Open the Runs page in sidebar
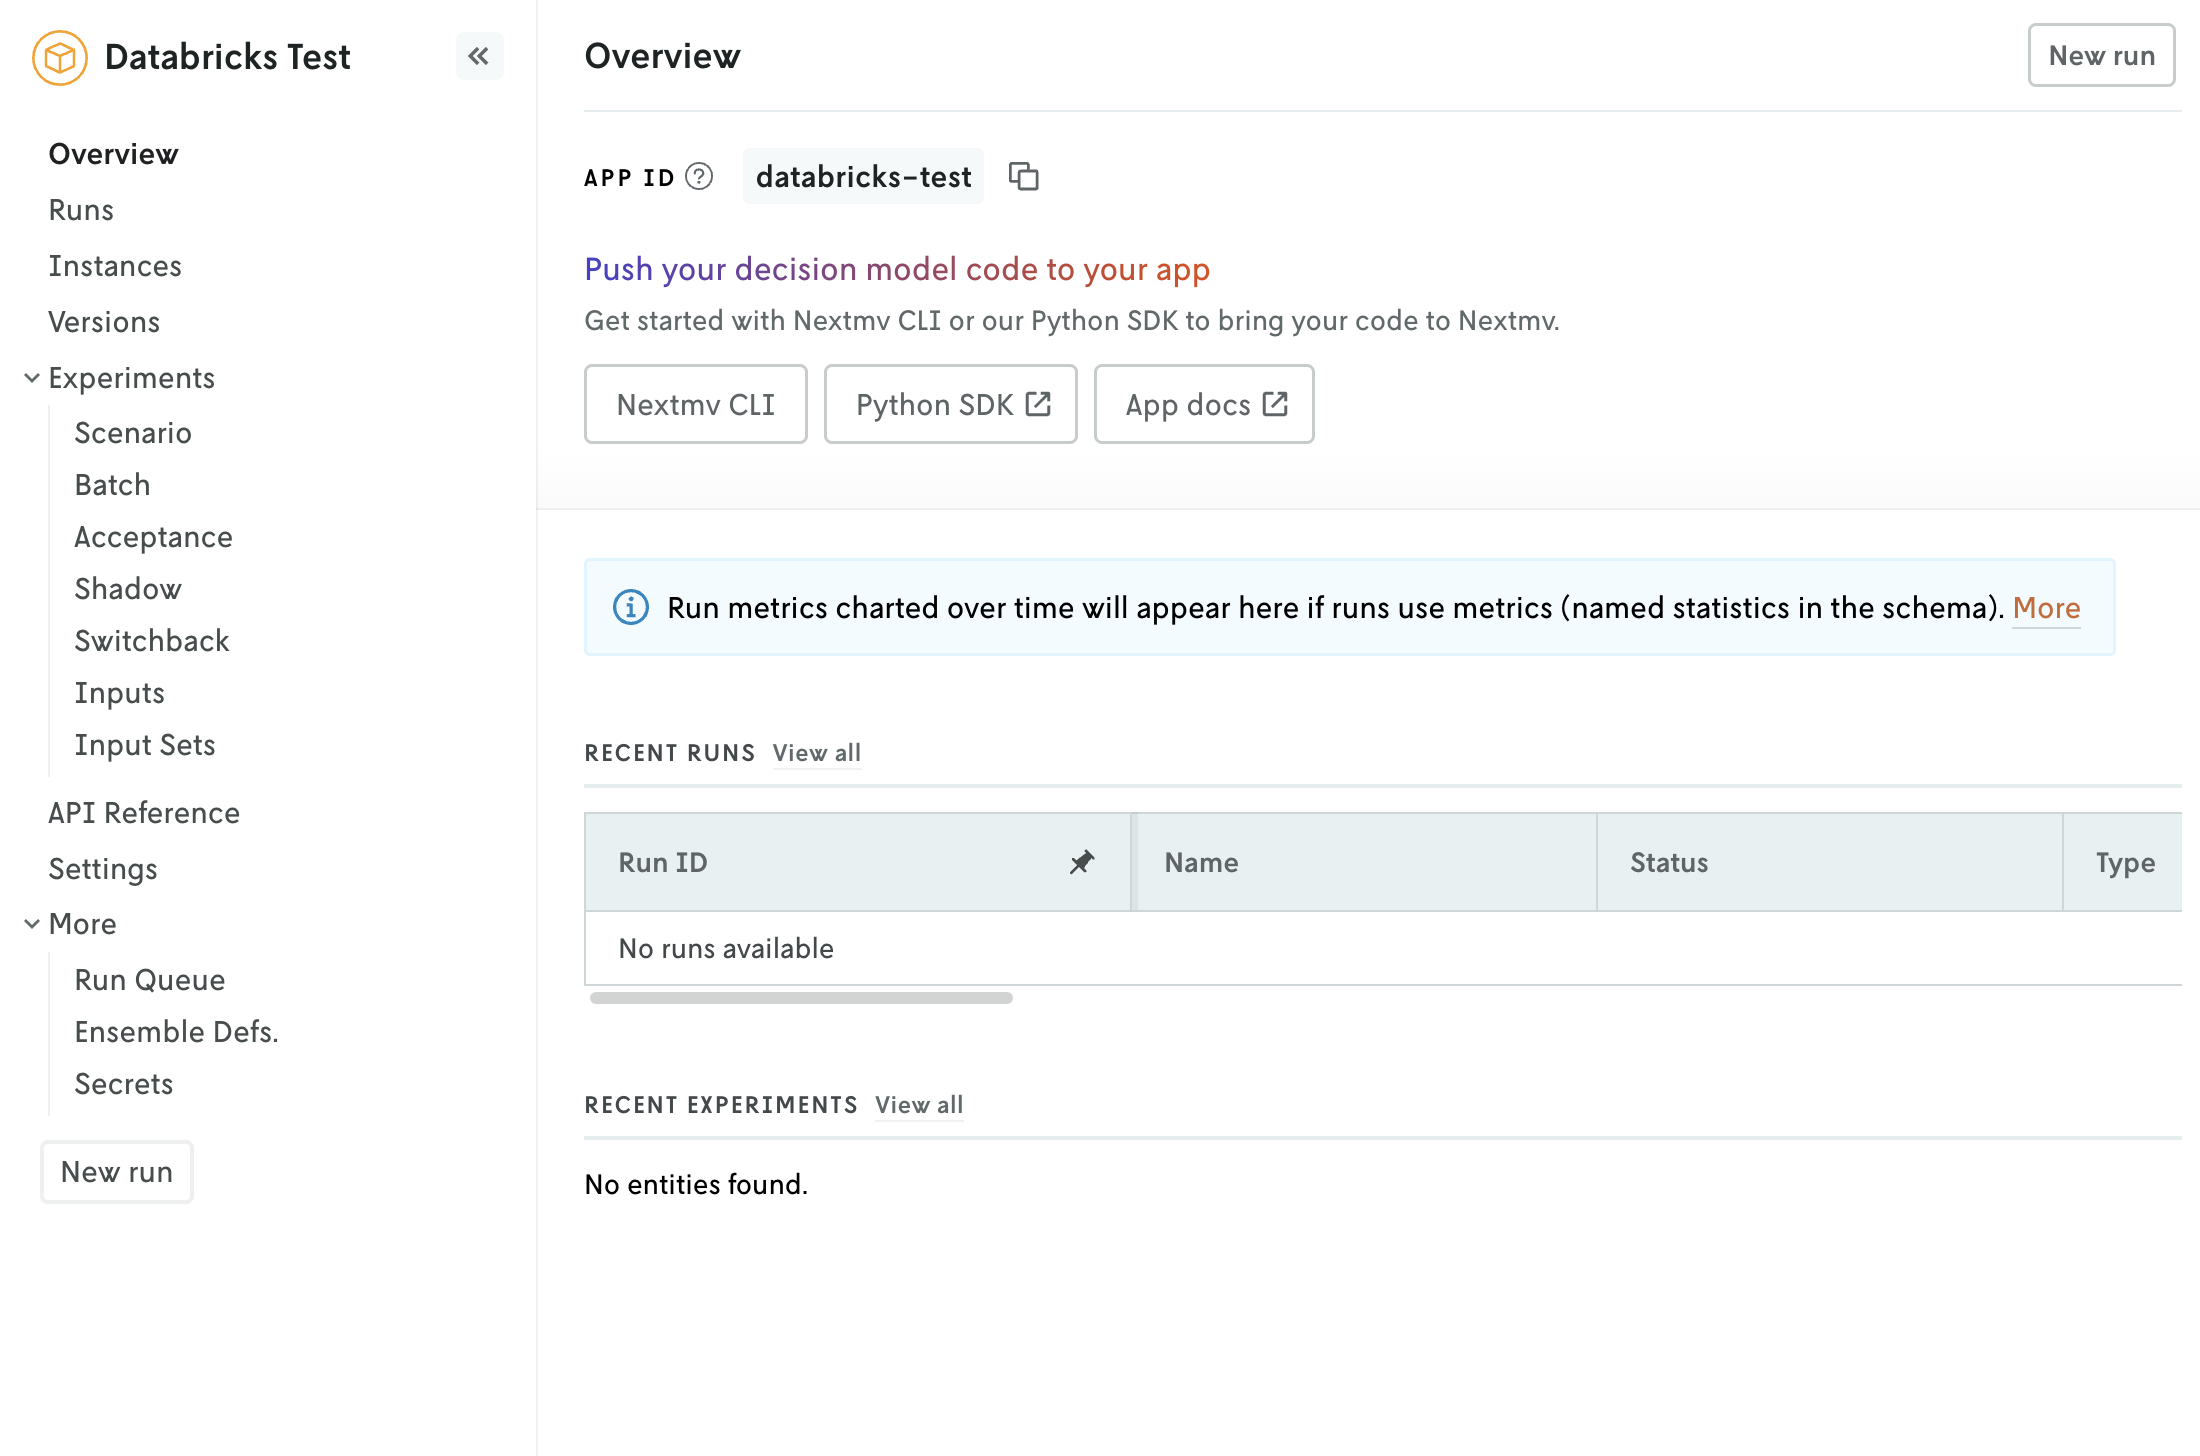The height and width of the screenshot is (1456, 2200). click(x=81, y=210)
